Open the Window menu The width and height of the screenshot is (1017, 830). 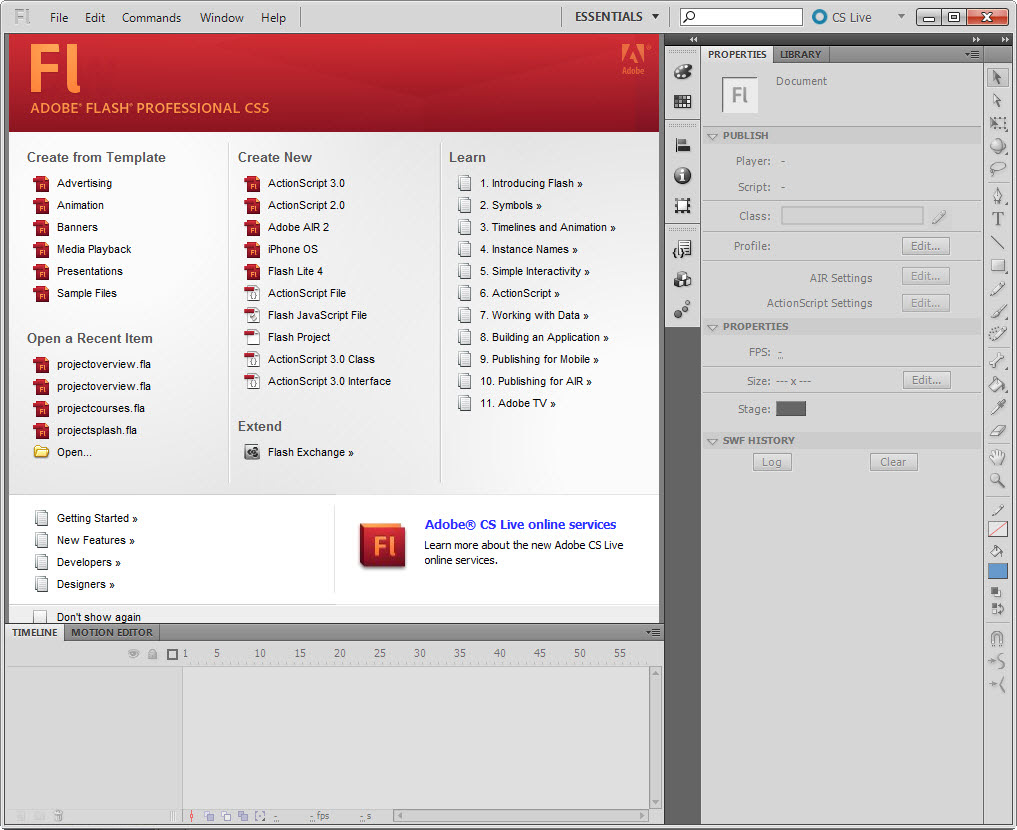[221, 18]
